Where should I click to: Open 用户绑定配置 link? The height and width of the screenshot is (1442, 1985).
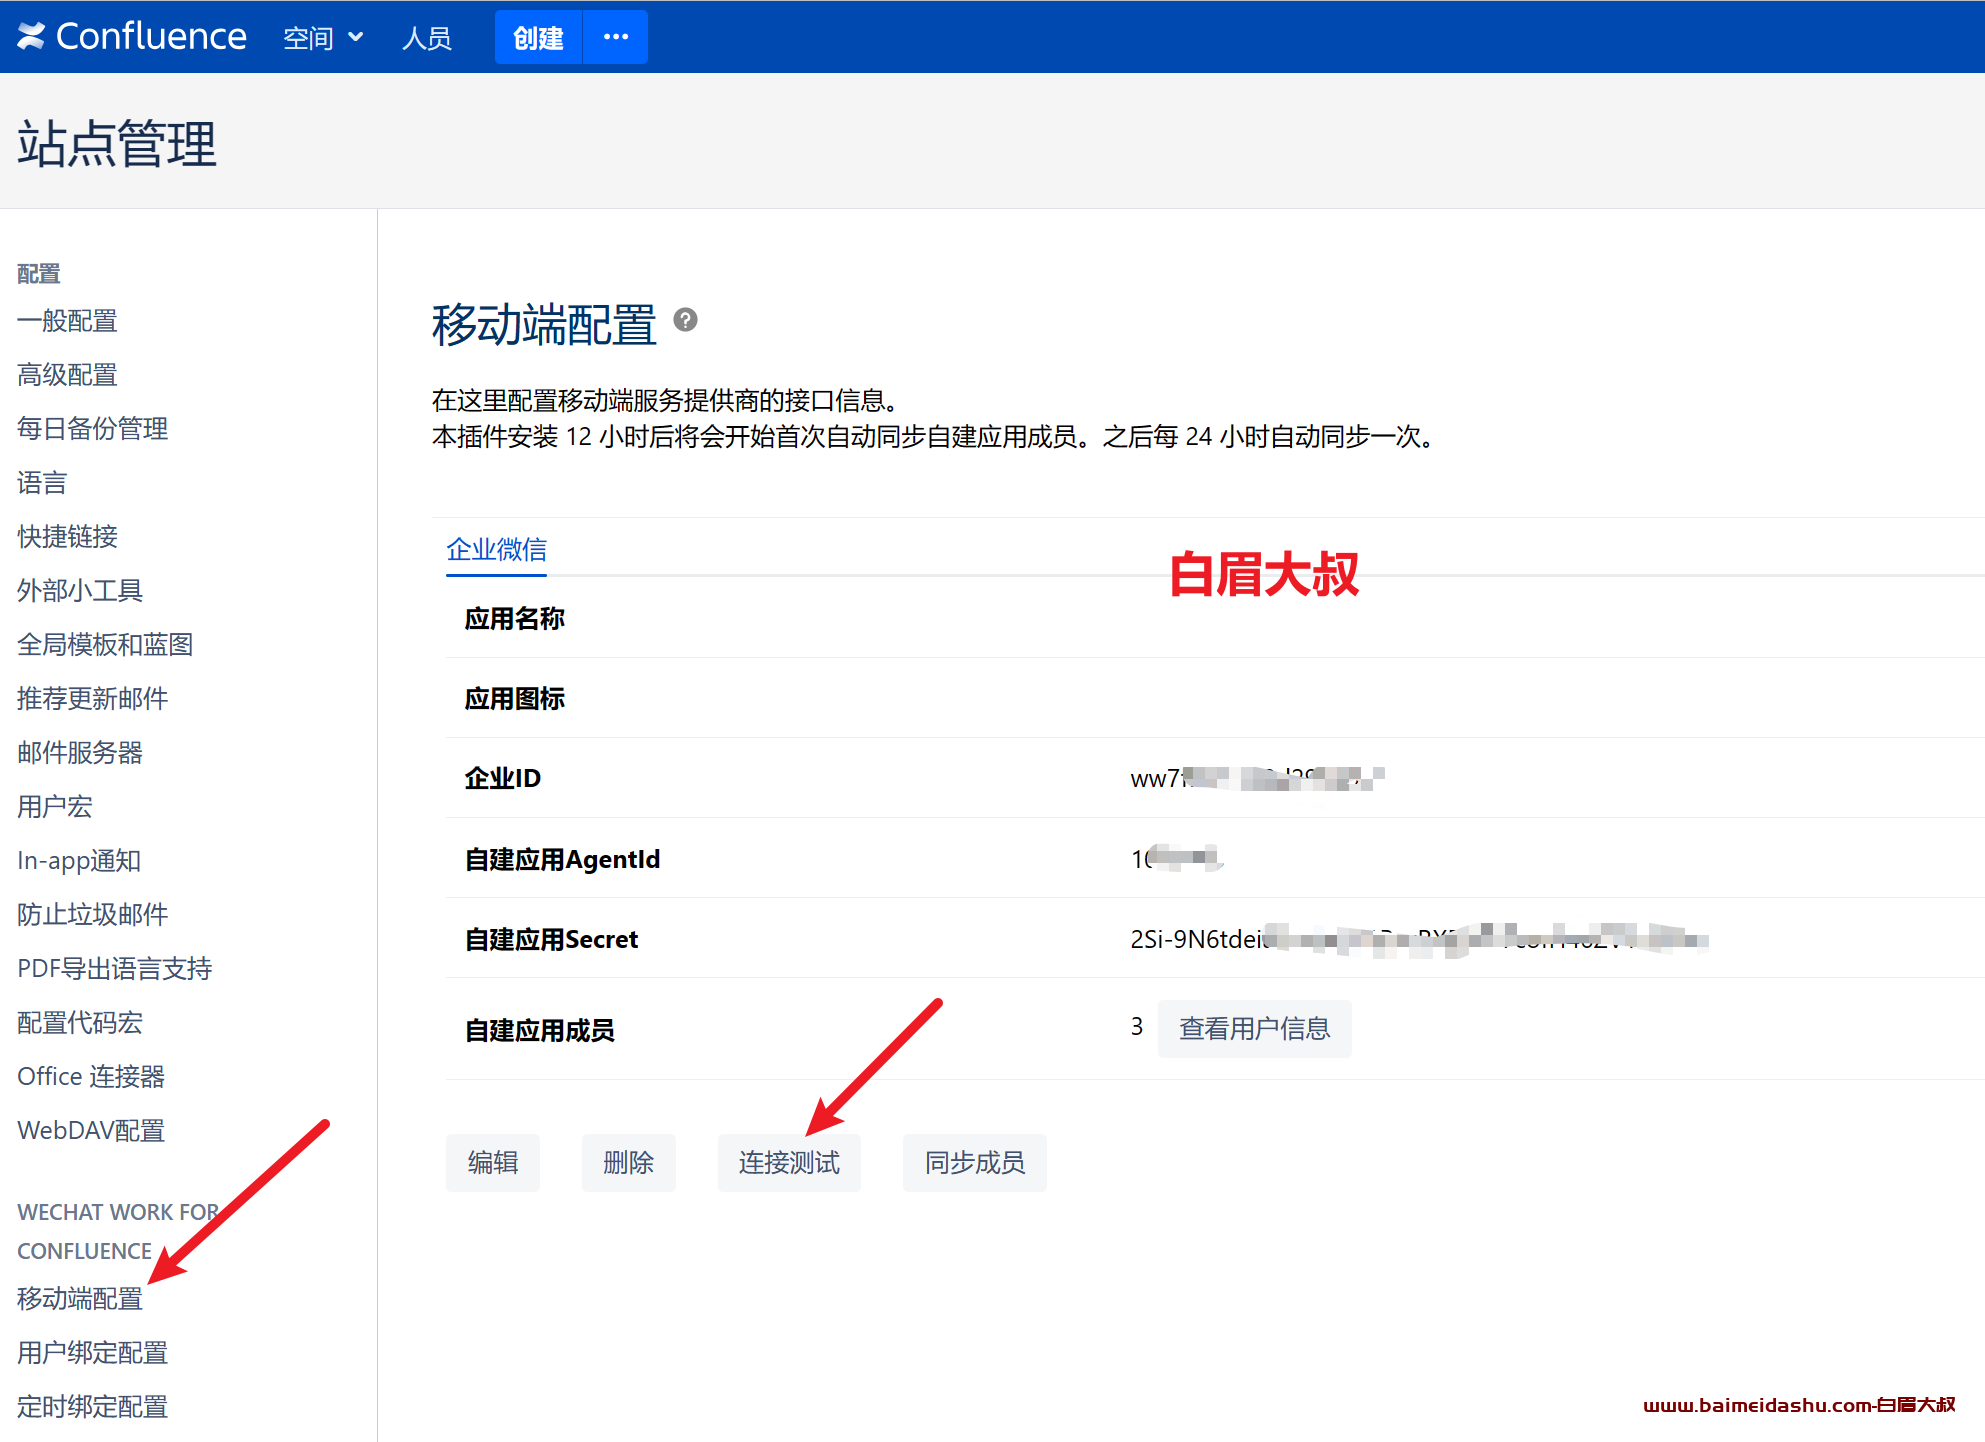coord(92,1353)
